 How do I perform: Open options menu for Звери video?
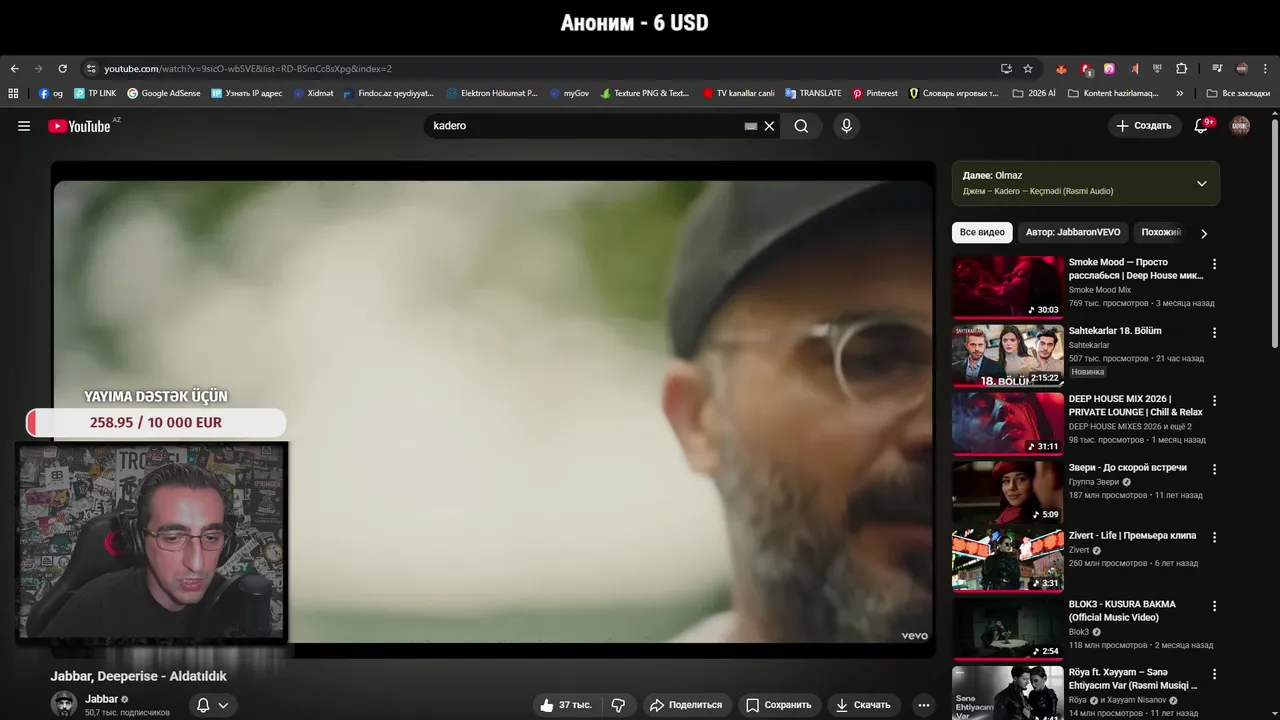click(1215, 469)
